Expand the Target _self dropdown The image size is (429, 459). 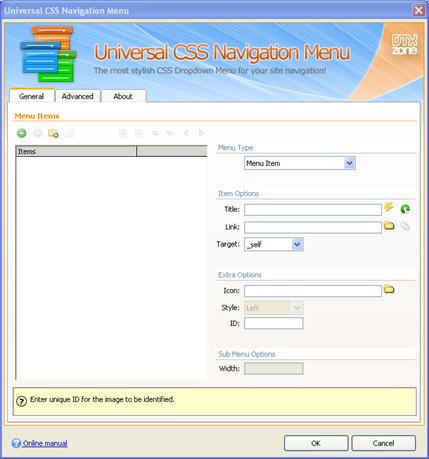coord(274,245)
